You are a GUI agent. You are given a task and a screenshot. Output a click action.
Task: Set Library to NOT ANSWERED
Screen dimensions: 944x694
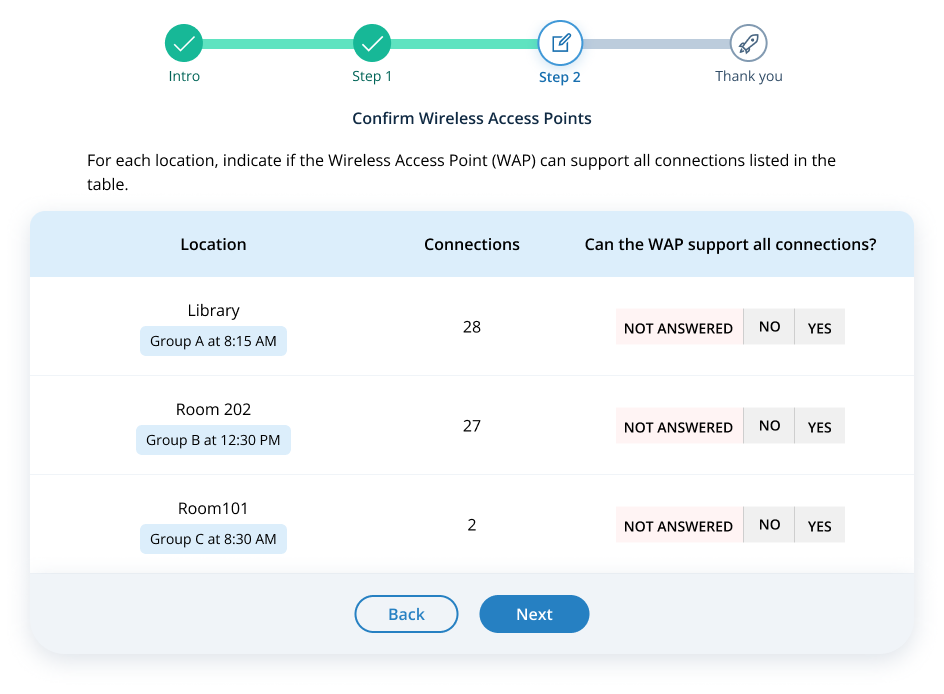678,327
